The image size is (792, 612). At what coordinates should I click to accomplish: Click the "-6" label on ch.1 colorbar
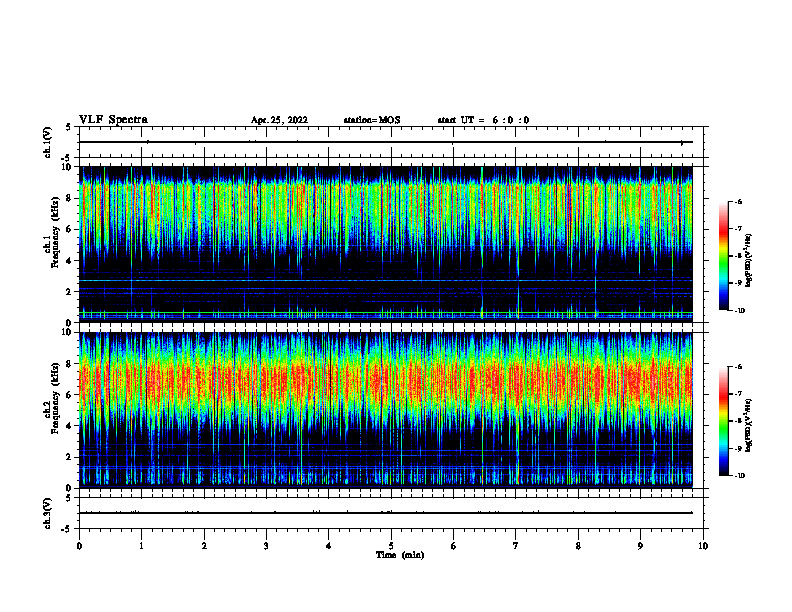click(738, 201)
